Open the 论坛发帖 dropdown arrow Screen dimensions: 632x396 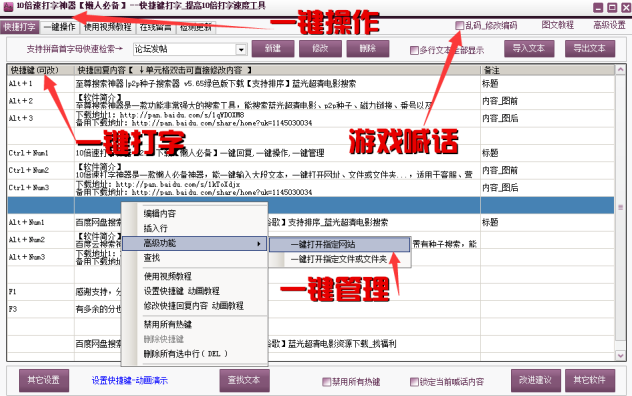(241, 49)
